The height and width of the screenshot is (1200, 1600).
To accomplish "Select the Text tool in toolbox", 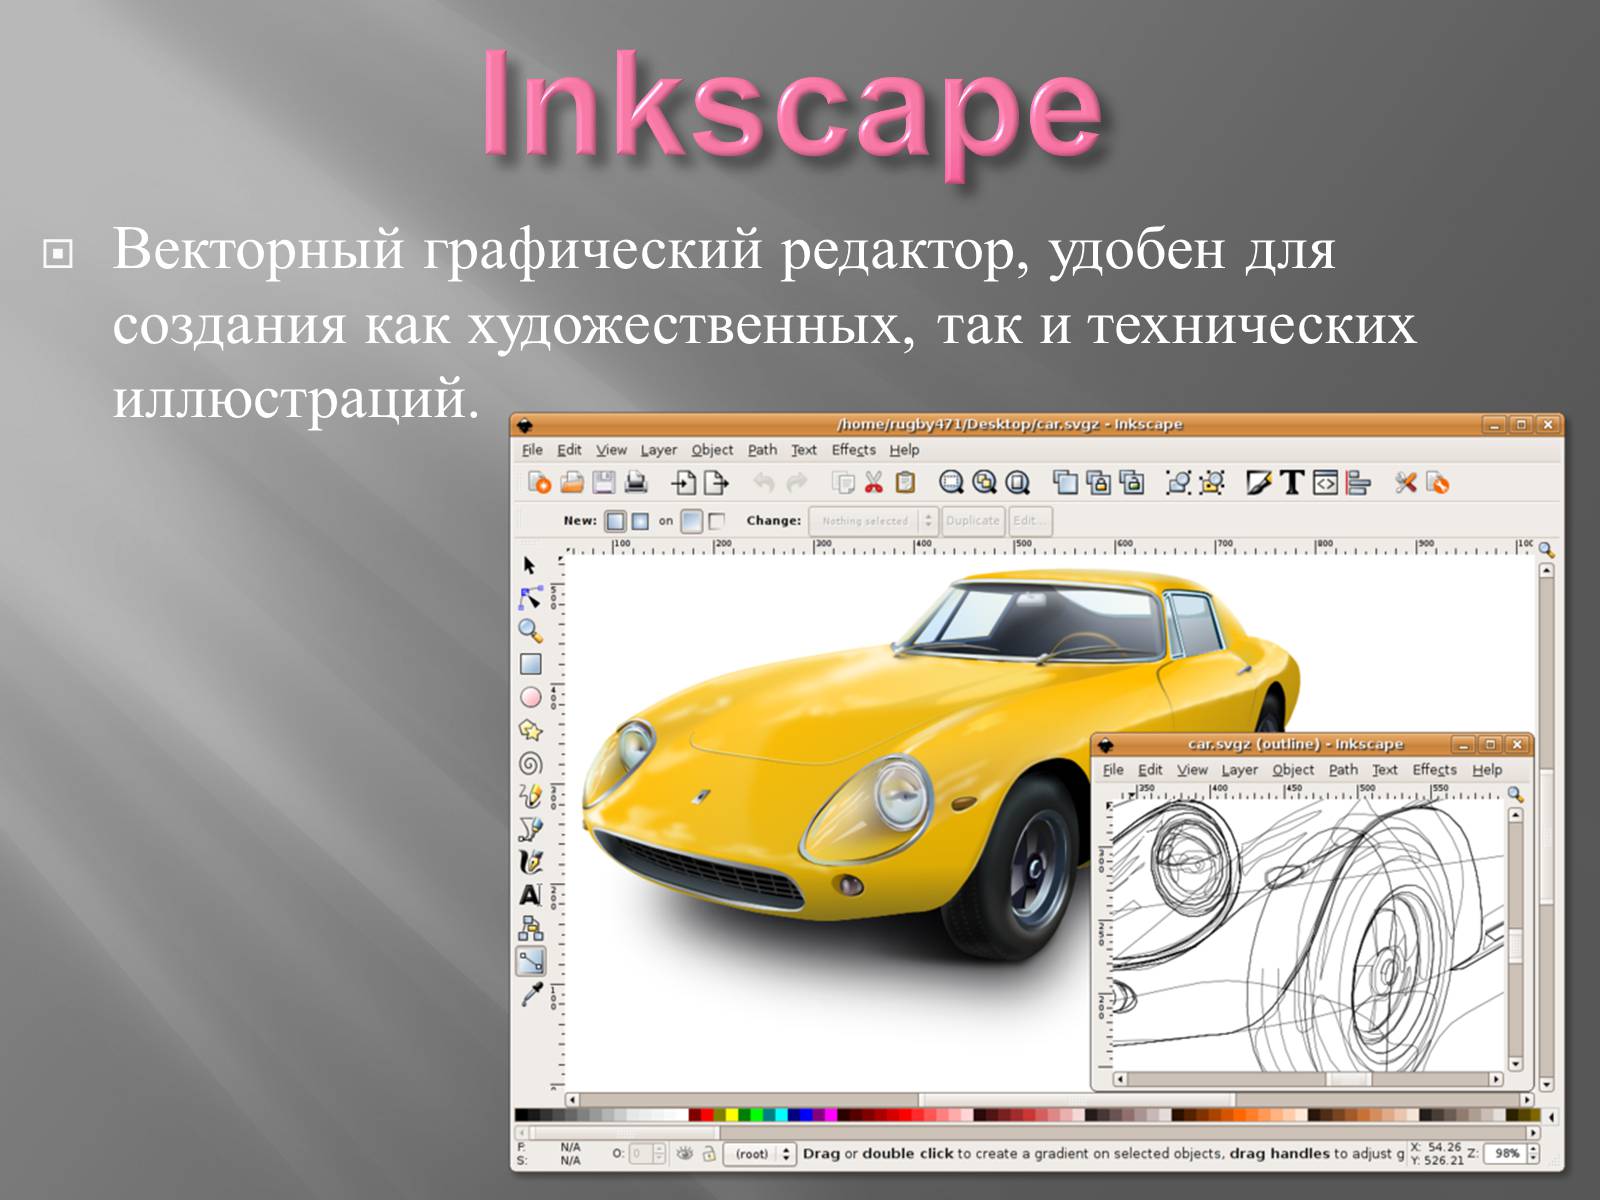I will (530, 895).
